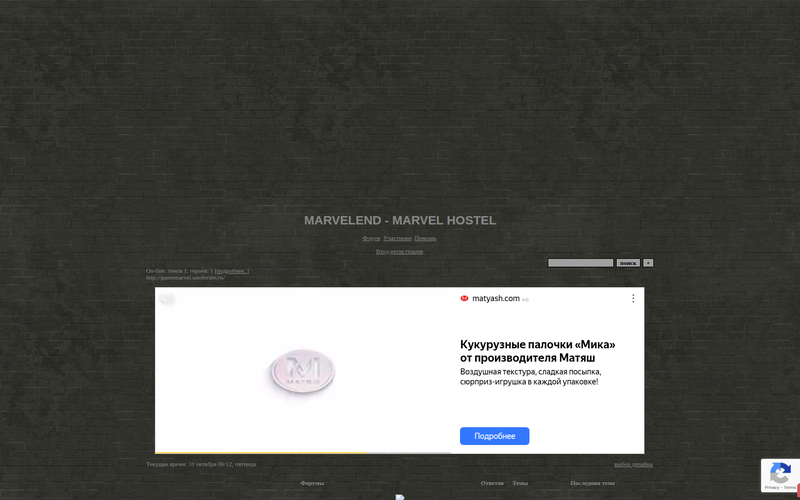Expand advanced search with the plus button

pos(648,263)
